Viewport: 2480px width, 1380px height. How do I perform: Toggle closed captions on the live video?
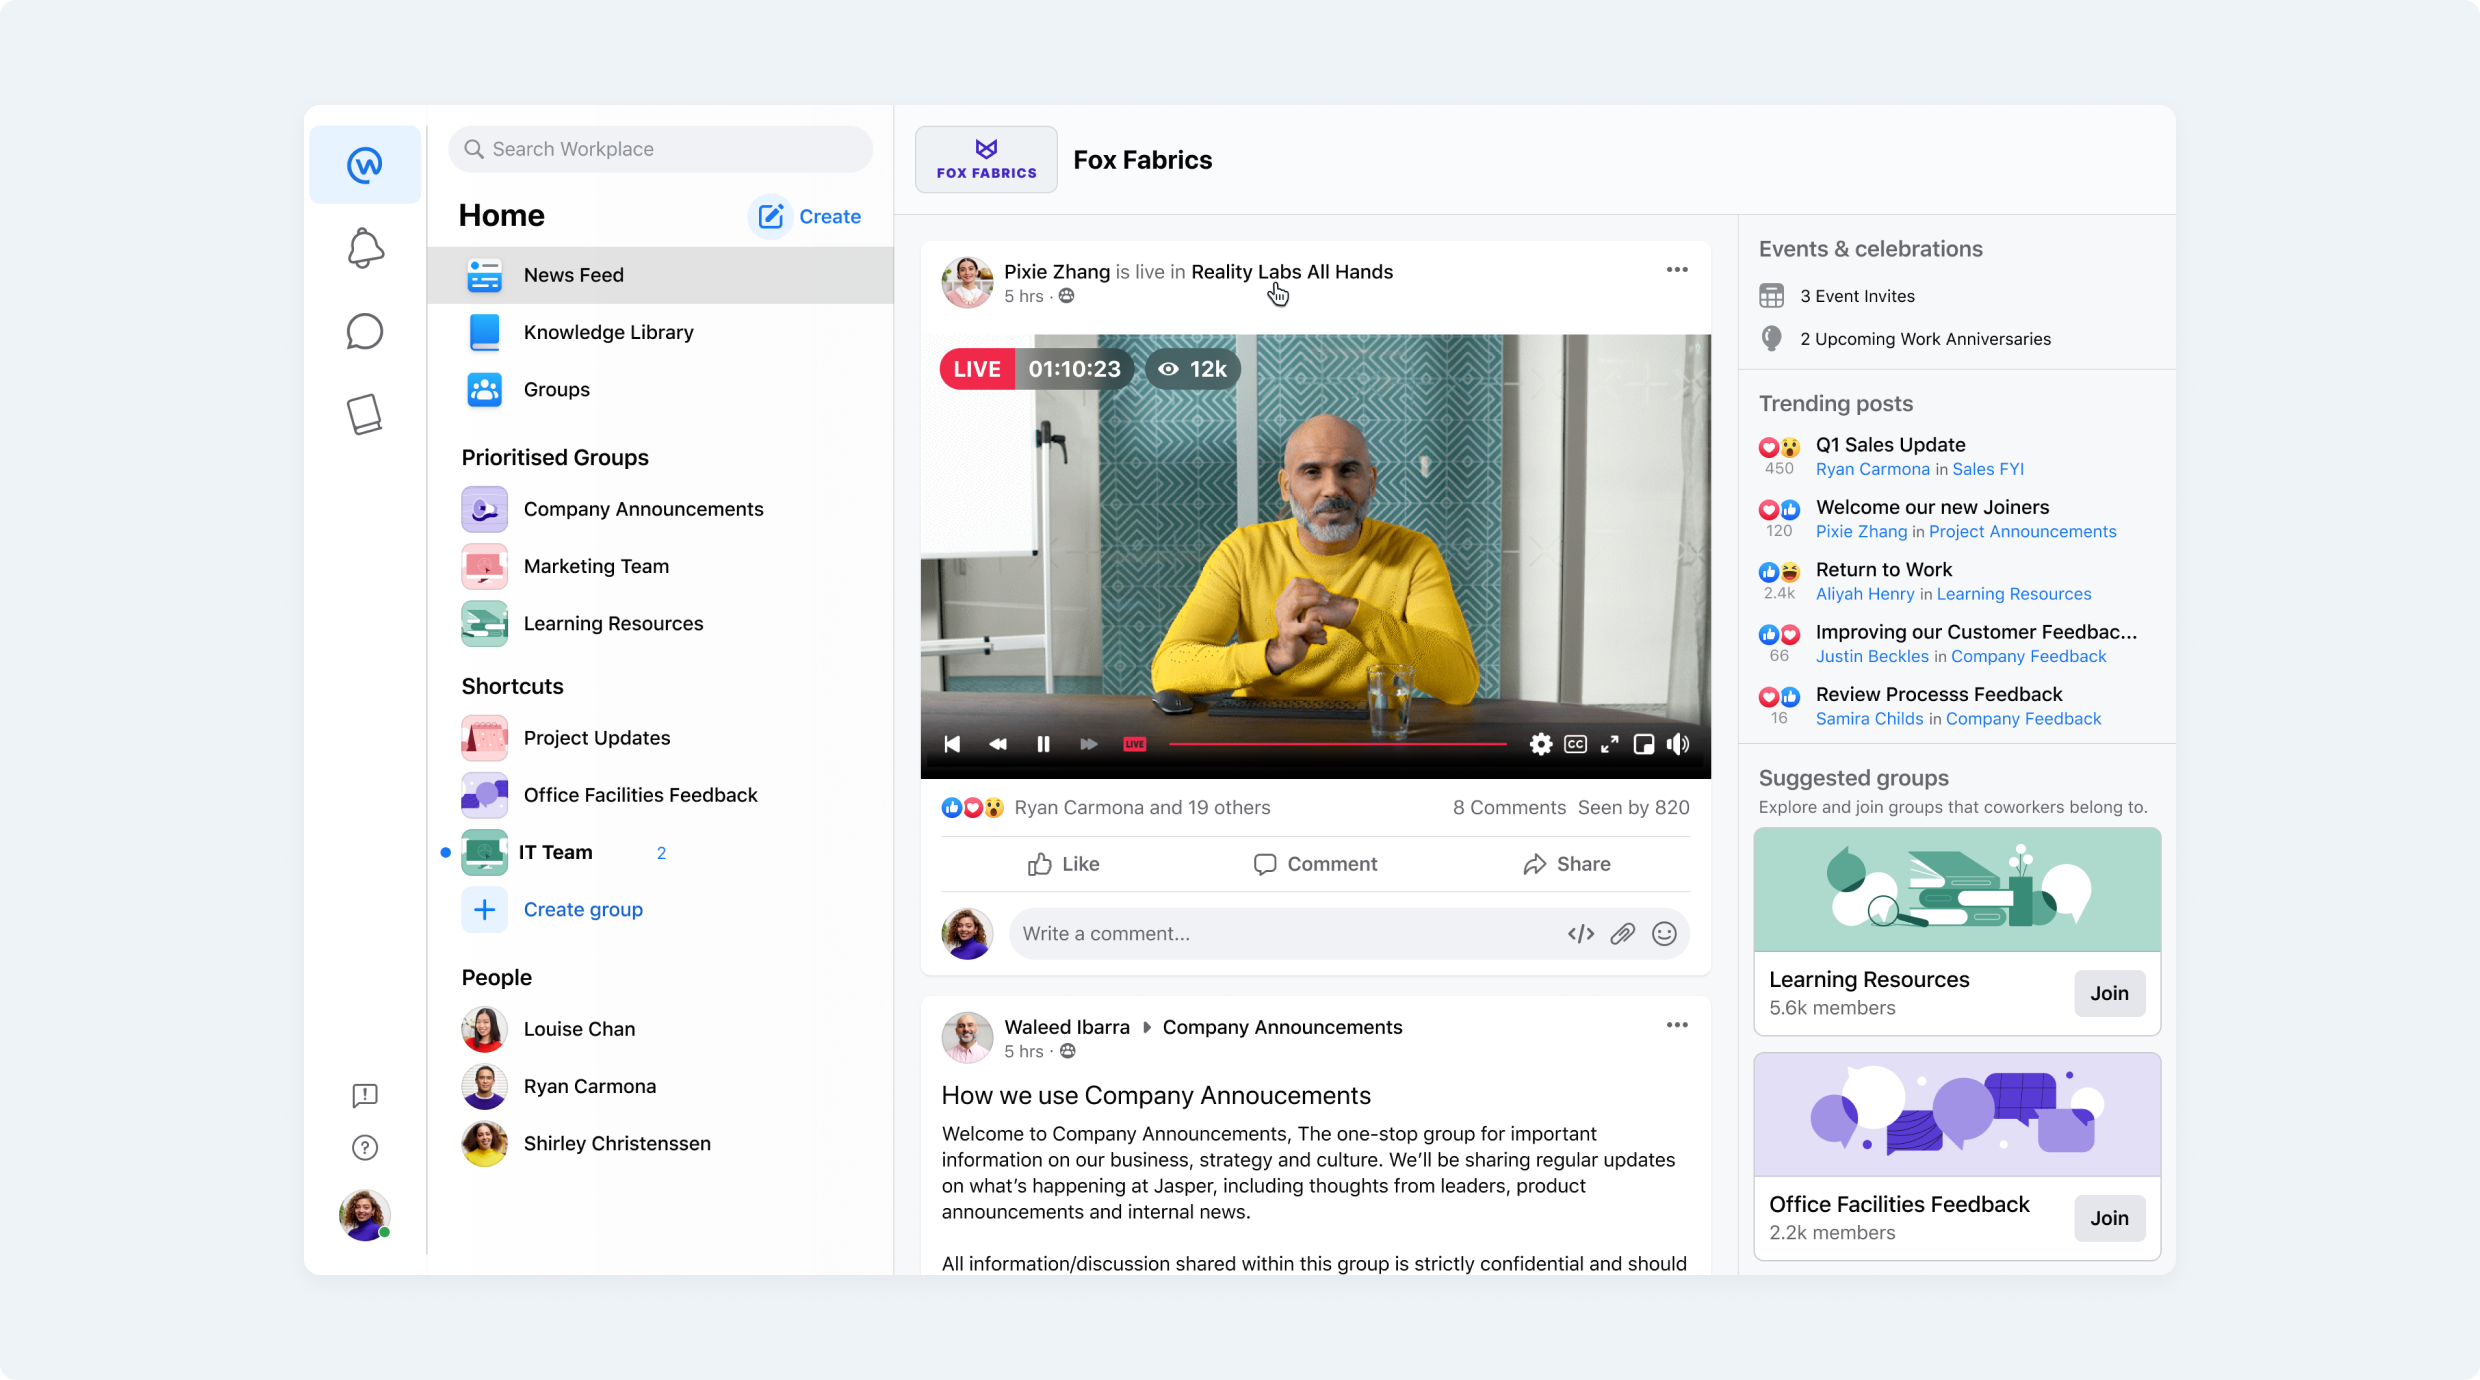coord(1575,744)
